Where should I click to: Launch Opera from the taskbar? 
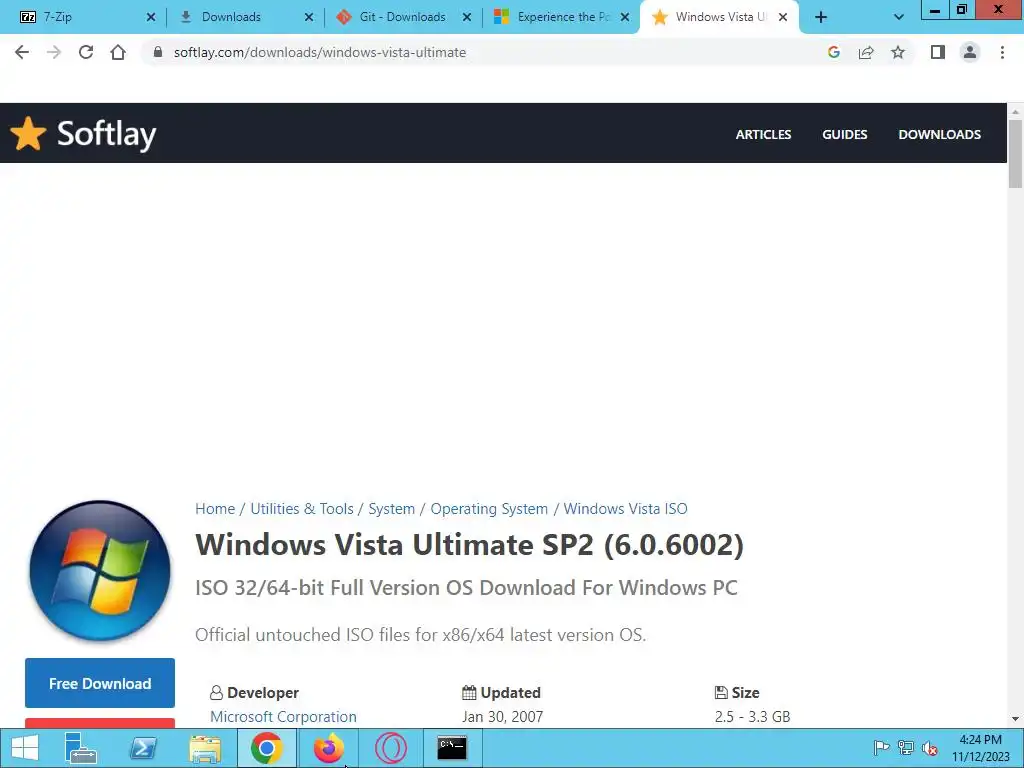391,748
